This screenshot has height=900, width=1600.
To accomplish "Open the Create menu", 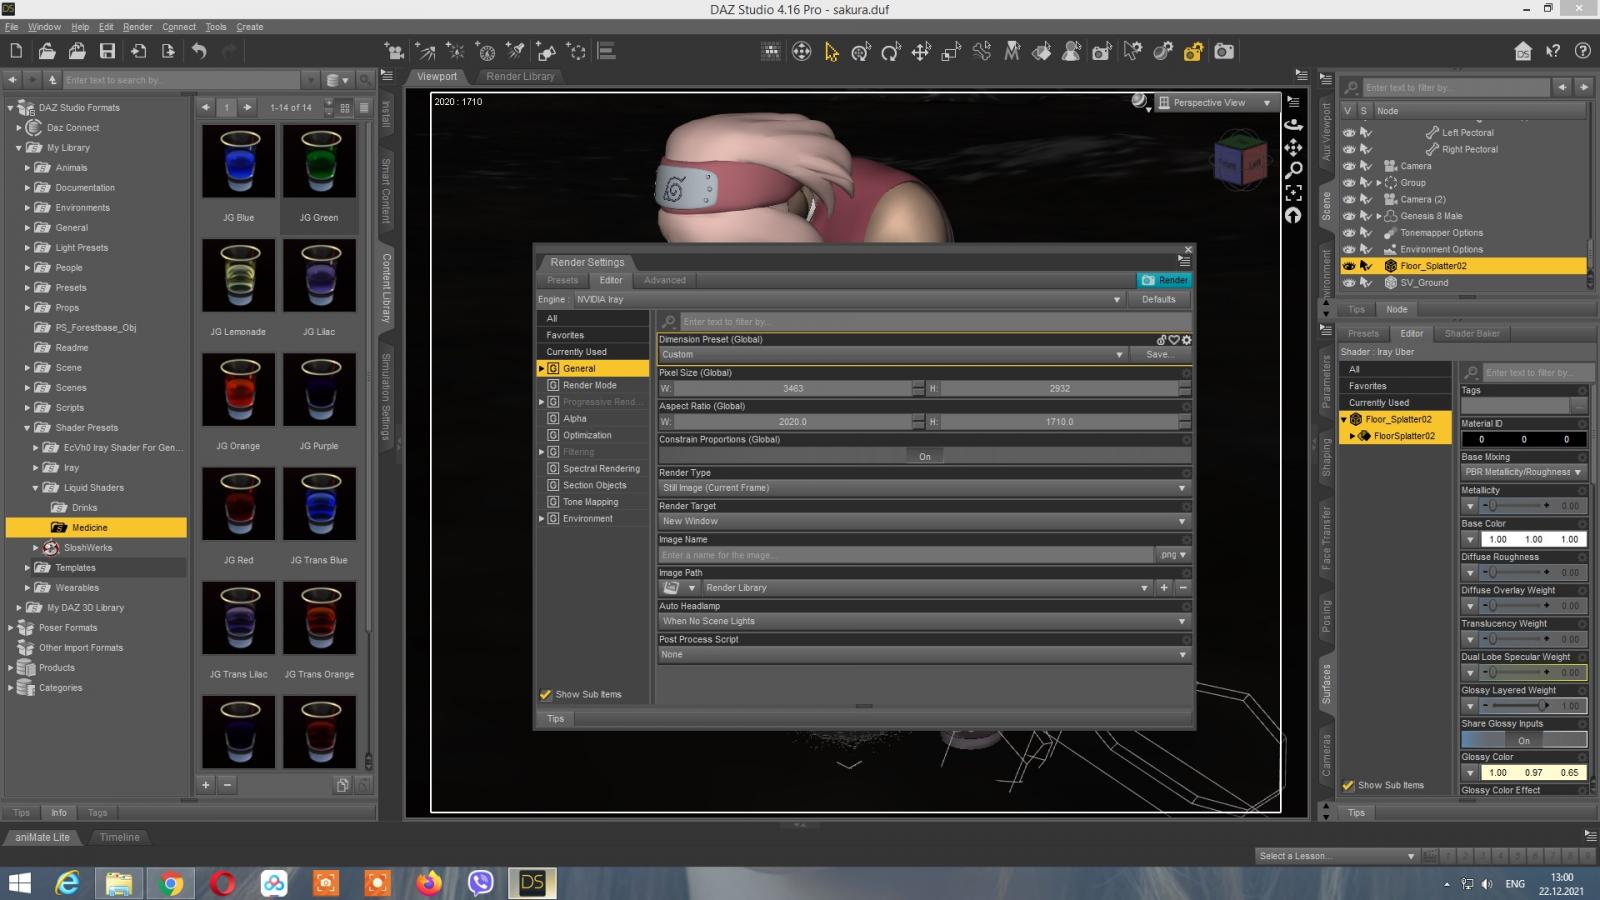I will coord(250,27).
